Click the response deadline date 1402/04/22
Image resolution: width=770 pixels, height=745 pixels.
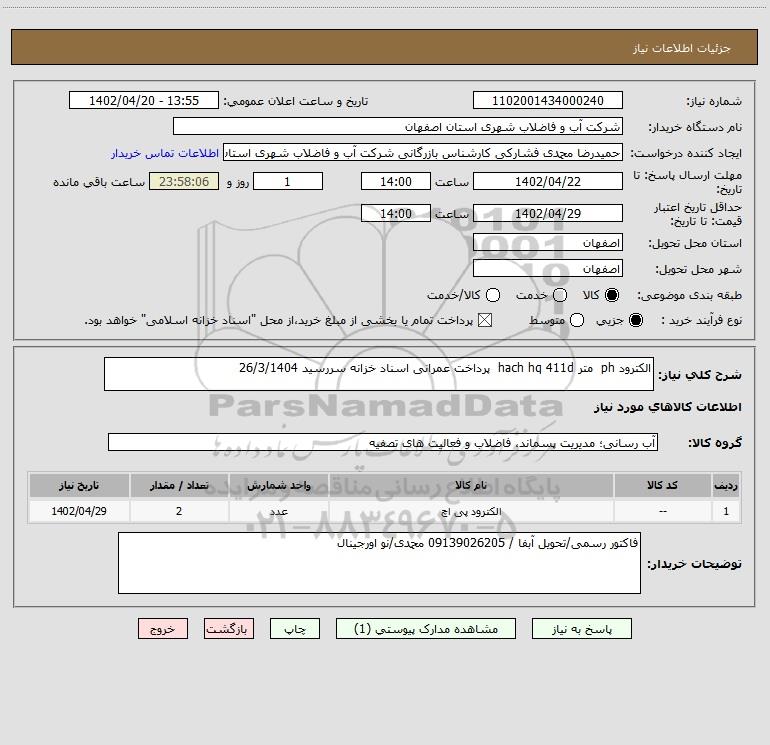pos(548,181)
